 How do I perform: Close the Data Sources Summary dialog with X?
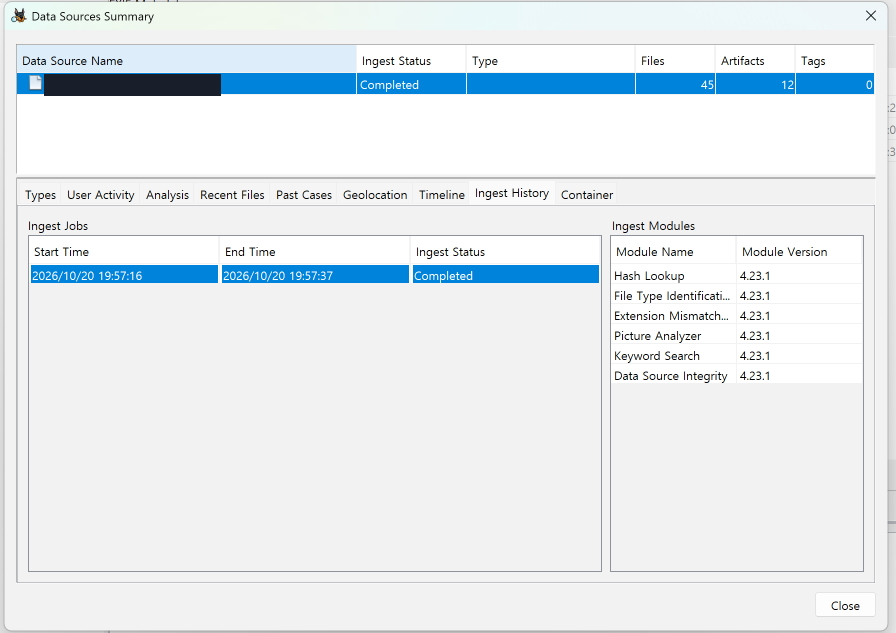870,16
